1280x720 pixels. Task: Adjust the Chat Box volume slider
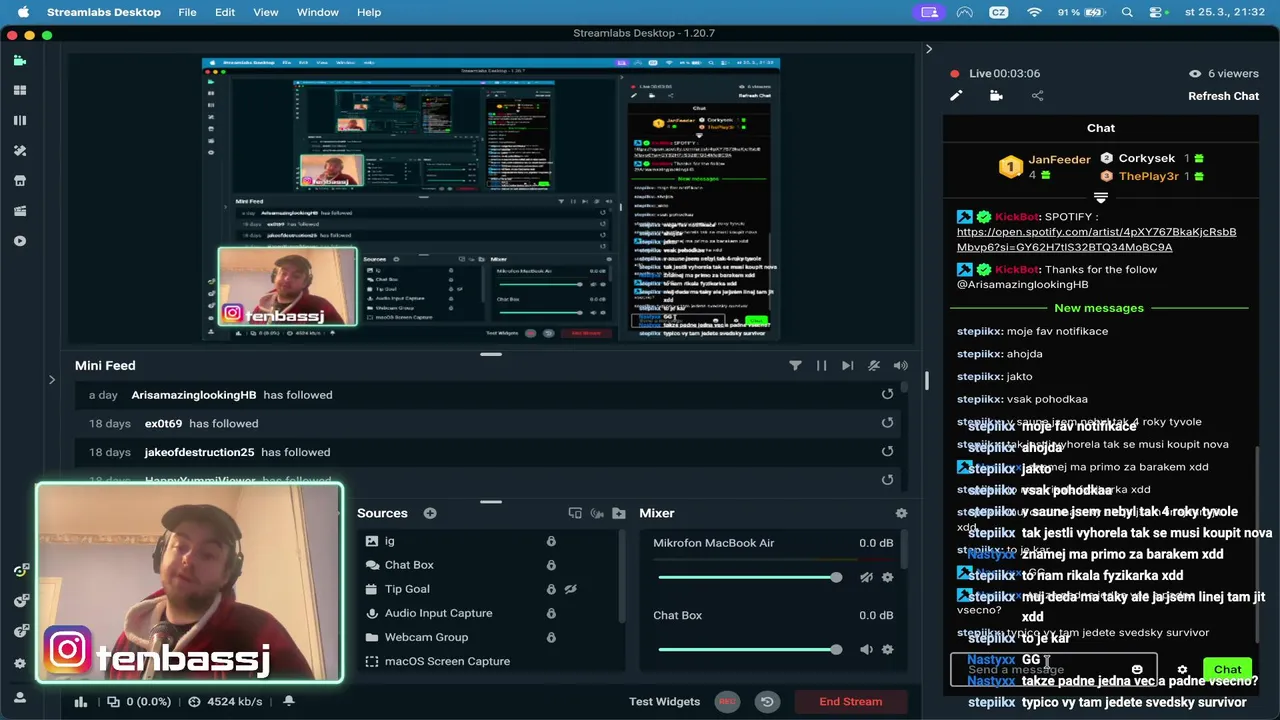coord(750,649)
